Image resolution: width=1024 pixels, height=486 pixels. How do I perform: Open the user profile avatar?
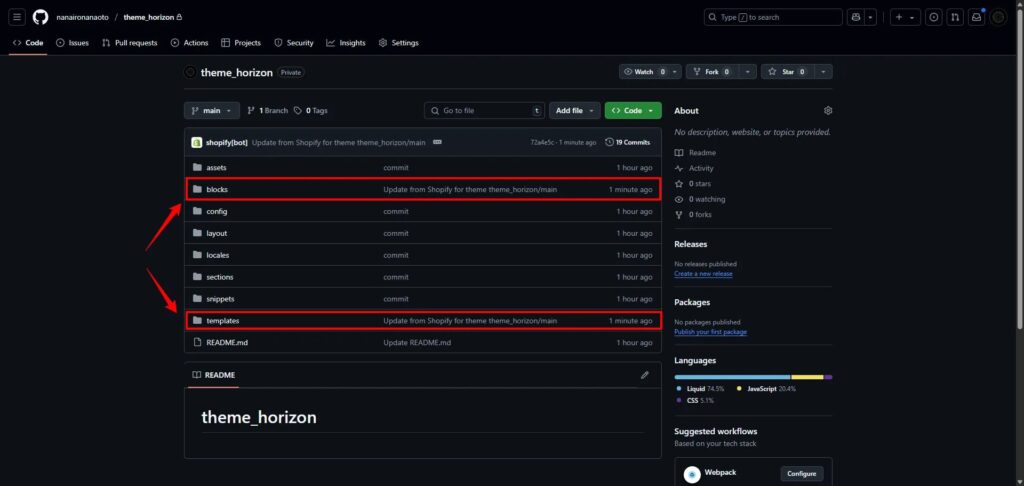pyautogui.click(x=998, y=17)
